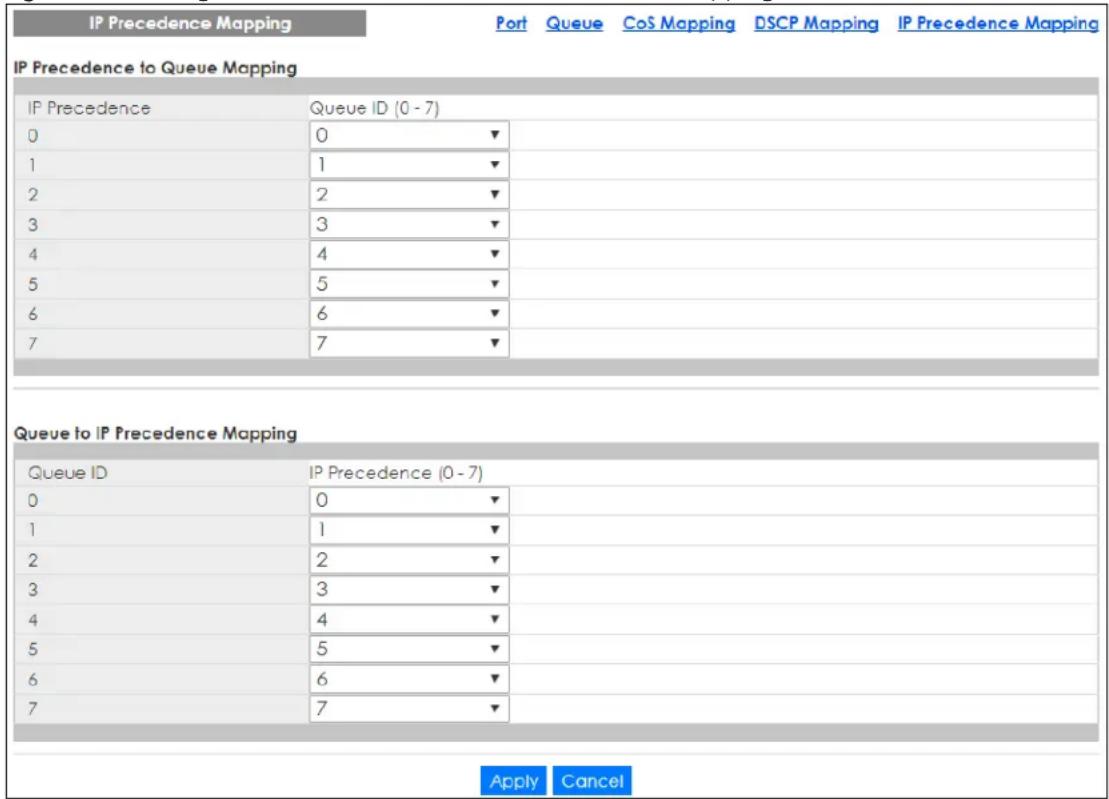Open IP Precedence dropdown for Queue ID 7

(409, 708)
